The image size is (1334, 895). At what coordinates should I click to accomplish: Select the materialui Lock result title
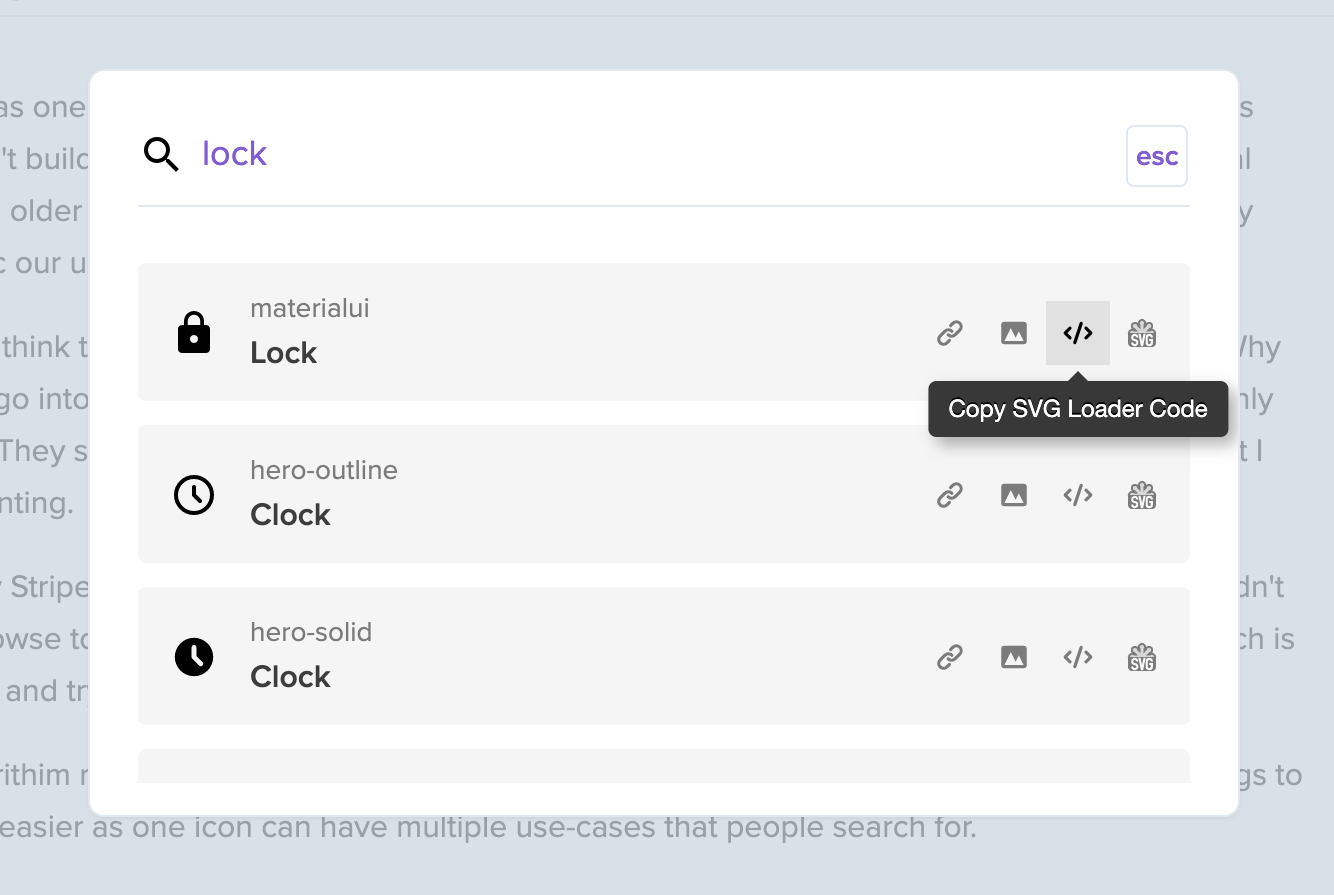coord(284,353)
